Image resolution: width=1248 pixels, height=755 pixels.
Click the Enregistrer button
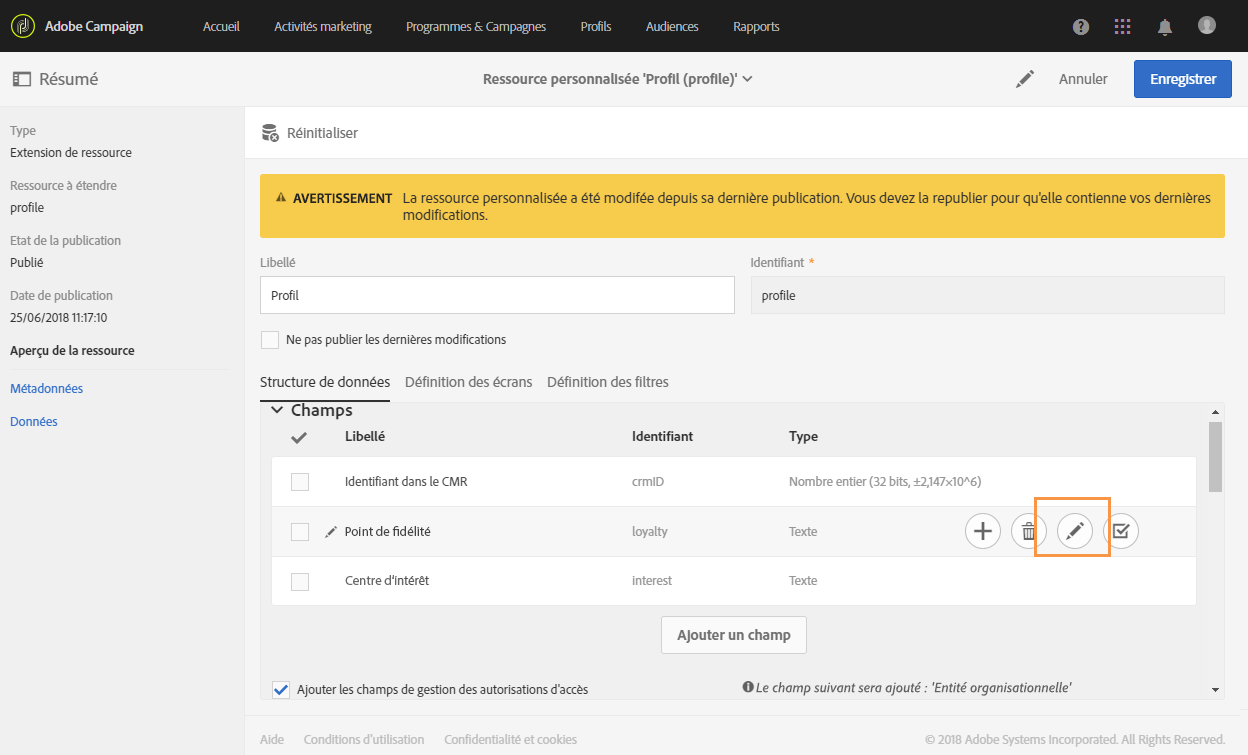[x=1182, y=79]
